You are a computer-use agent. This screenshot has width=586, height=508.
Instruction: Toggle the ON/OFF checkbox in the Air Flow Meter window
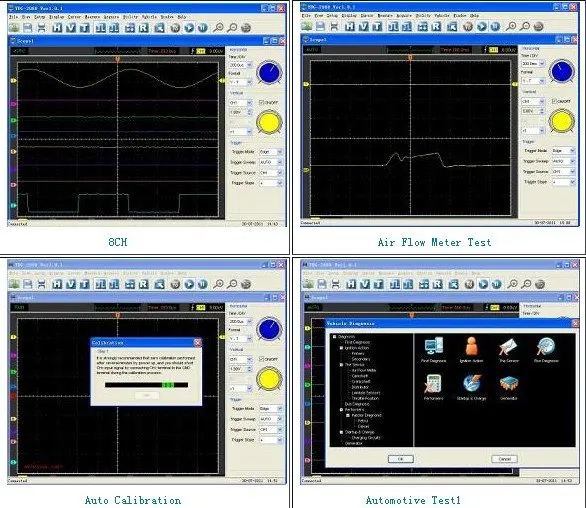[554, 101]
